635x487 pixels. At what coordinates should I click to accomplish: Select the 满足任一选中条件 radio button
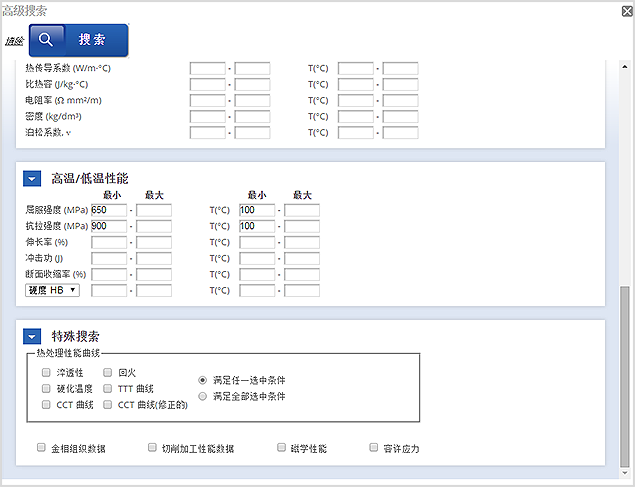coord(203,380)
